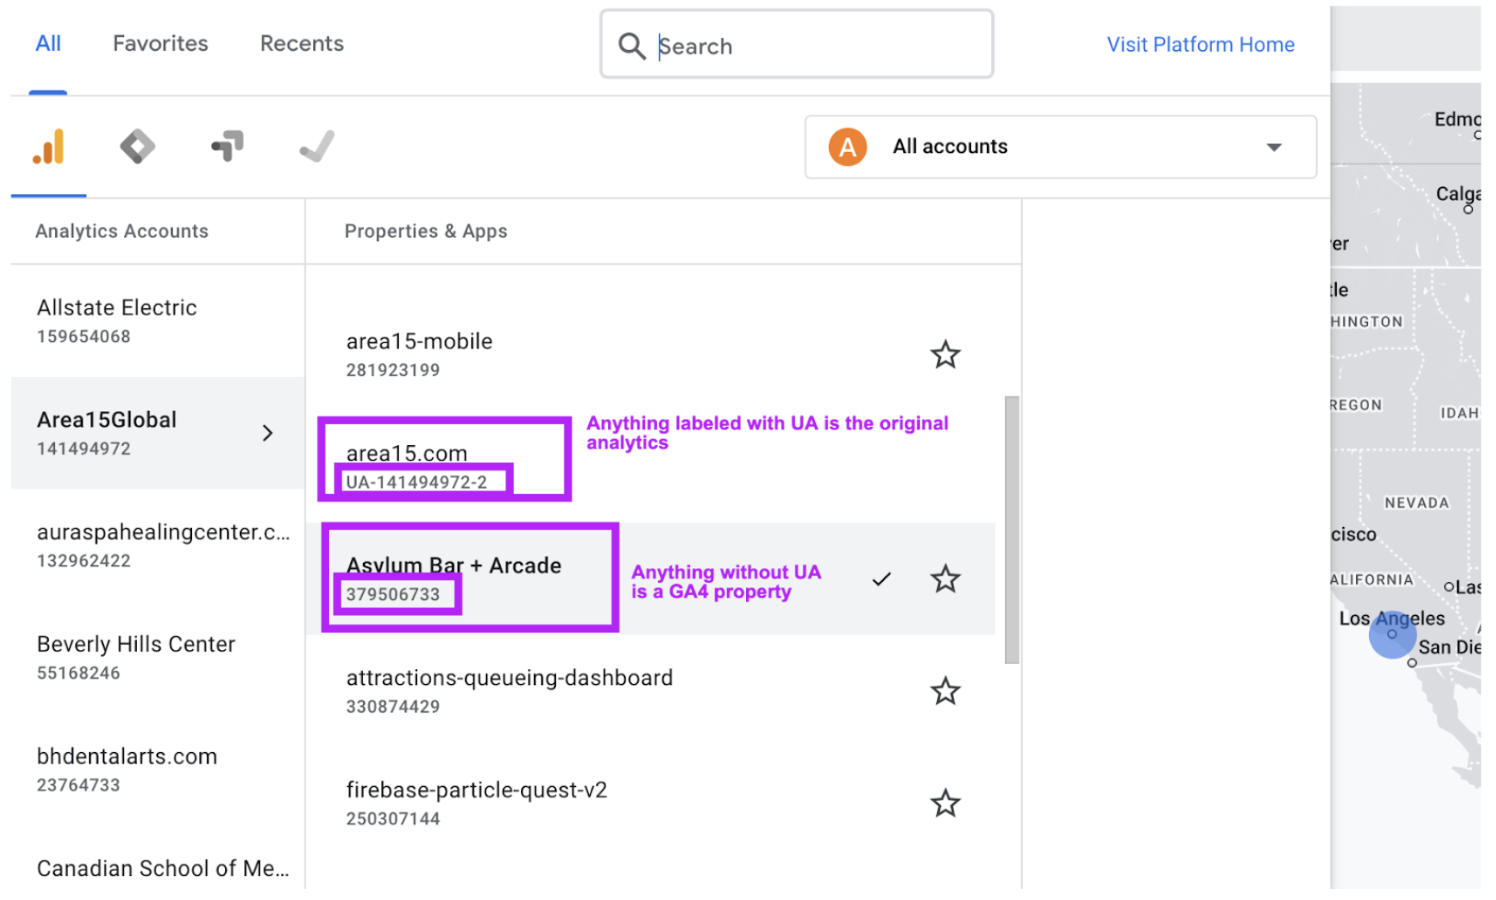The height and width of the screenshot is (900, 1496).
Task: Switch to the Optimize product icon
Action: tap(227, 147)
